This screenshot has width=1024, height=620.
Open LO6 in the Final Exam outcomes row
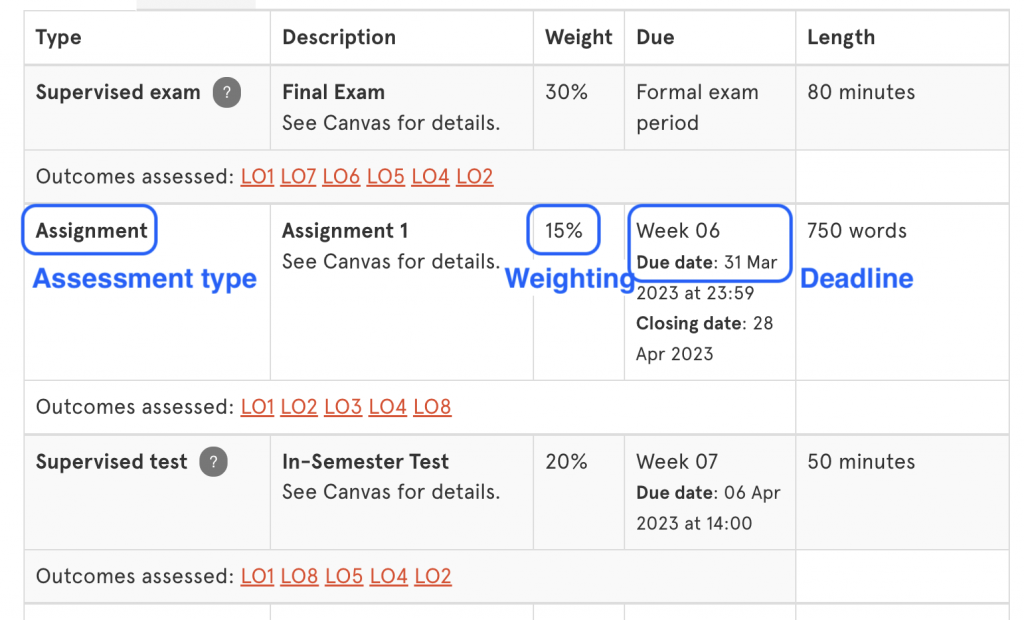pos(342,176)
